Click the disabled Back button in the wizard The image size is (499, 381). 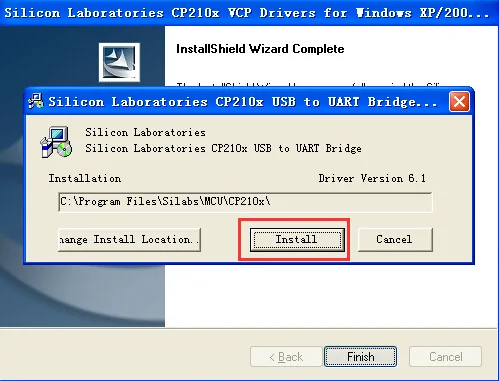286,357
